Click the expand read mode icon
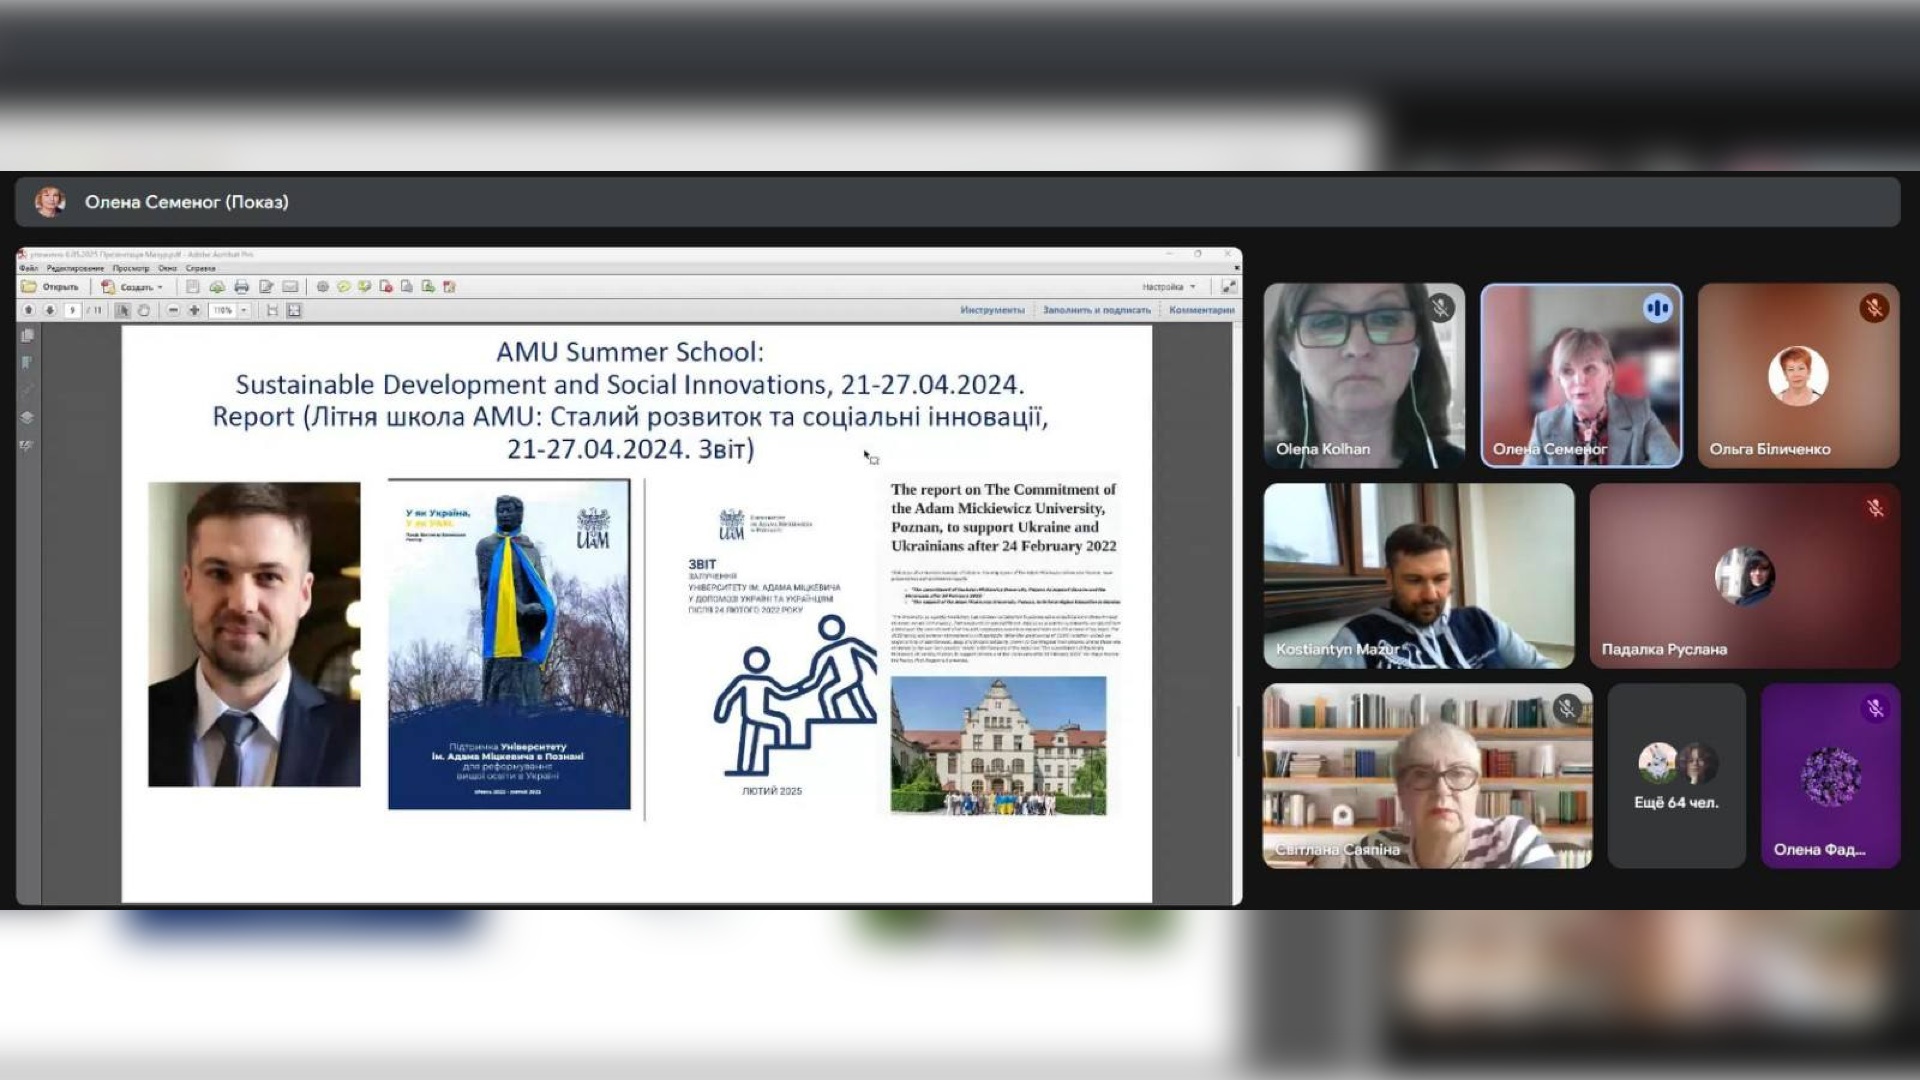The width and height of the screenshot is (1920, 1080). tap(1228, 287)
